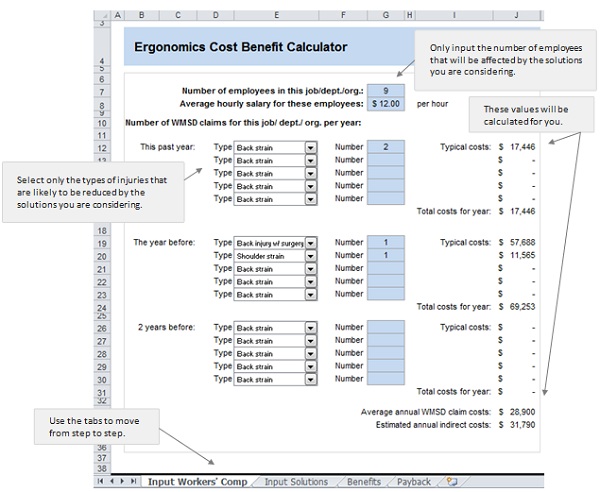
Task: Click 'Average annual WMSD claim costs:' label
Action: click(426, 412)
